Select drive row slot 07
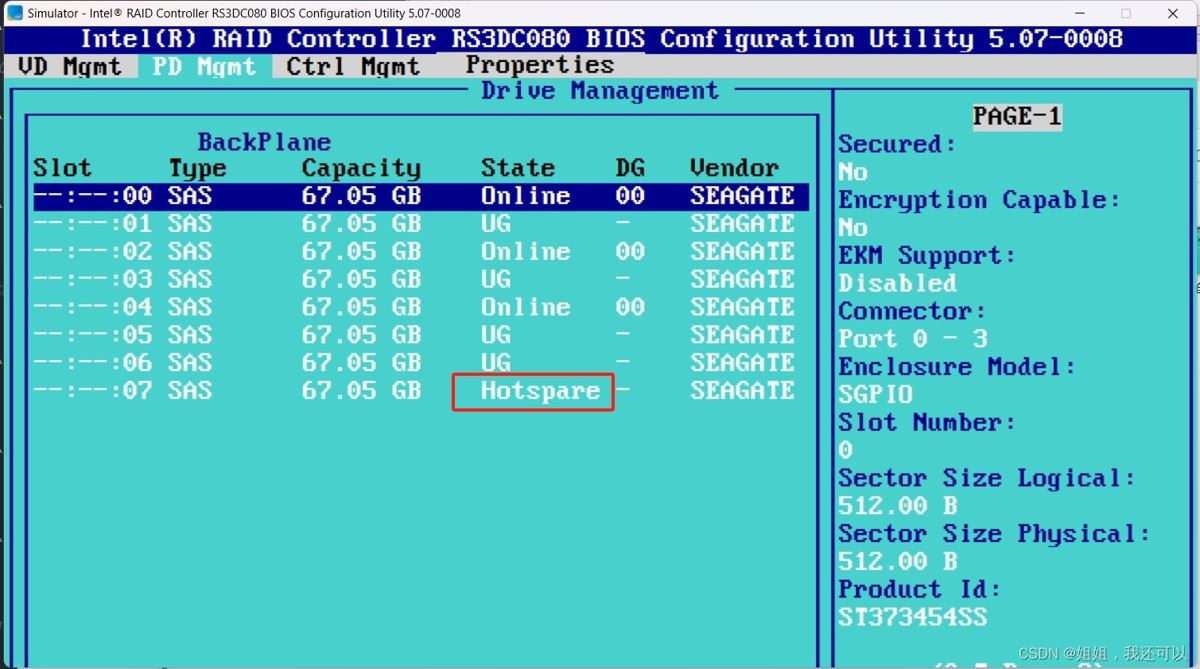The height and width of the screenshot is (669, 1200). pyautogui.click(x=420, y=391)
